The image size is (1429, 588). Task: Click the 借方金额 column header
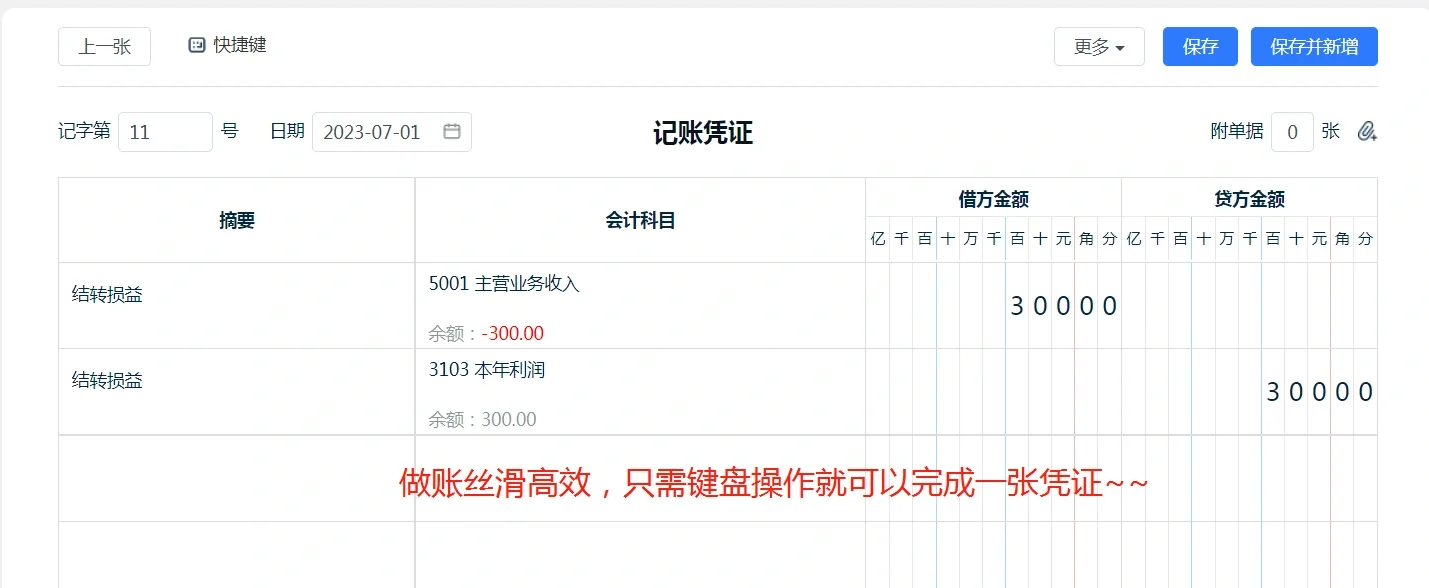point(992,198)
